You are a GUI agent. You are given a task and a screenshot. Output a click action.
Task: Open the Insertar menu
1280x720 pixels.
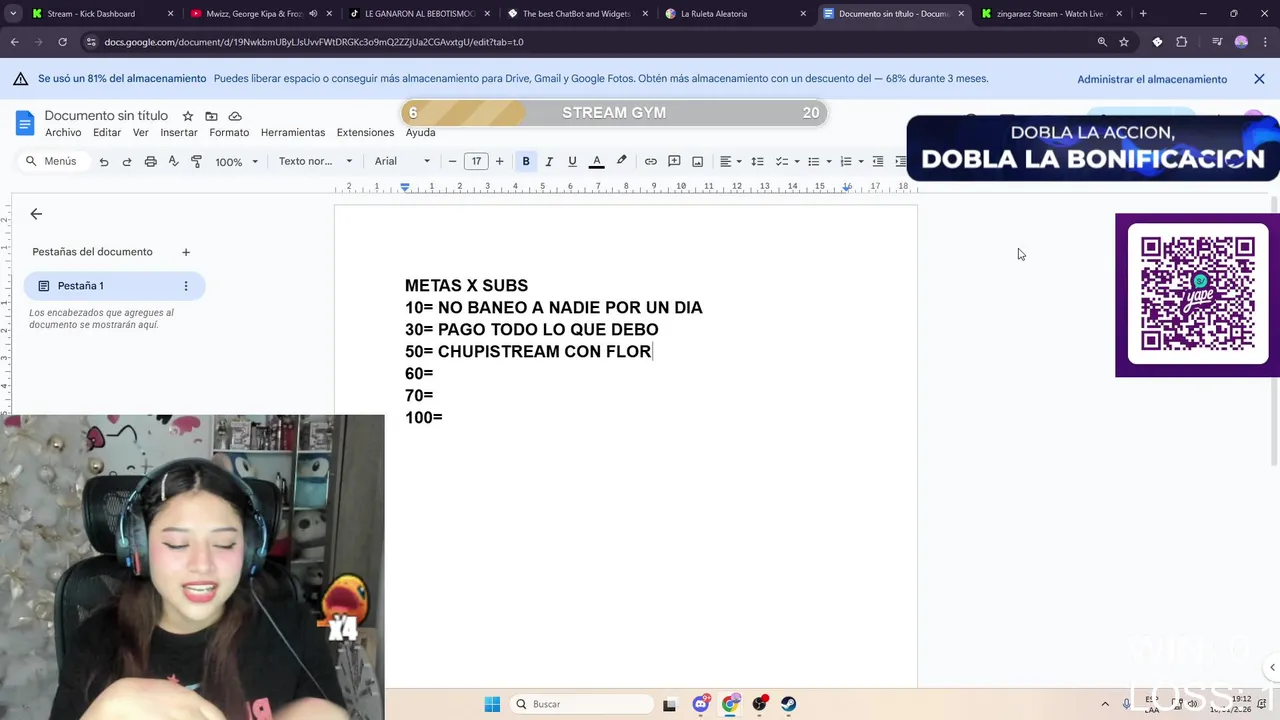click(x=179, y=132)
